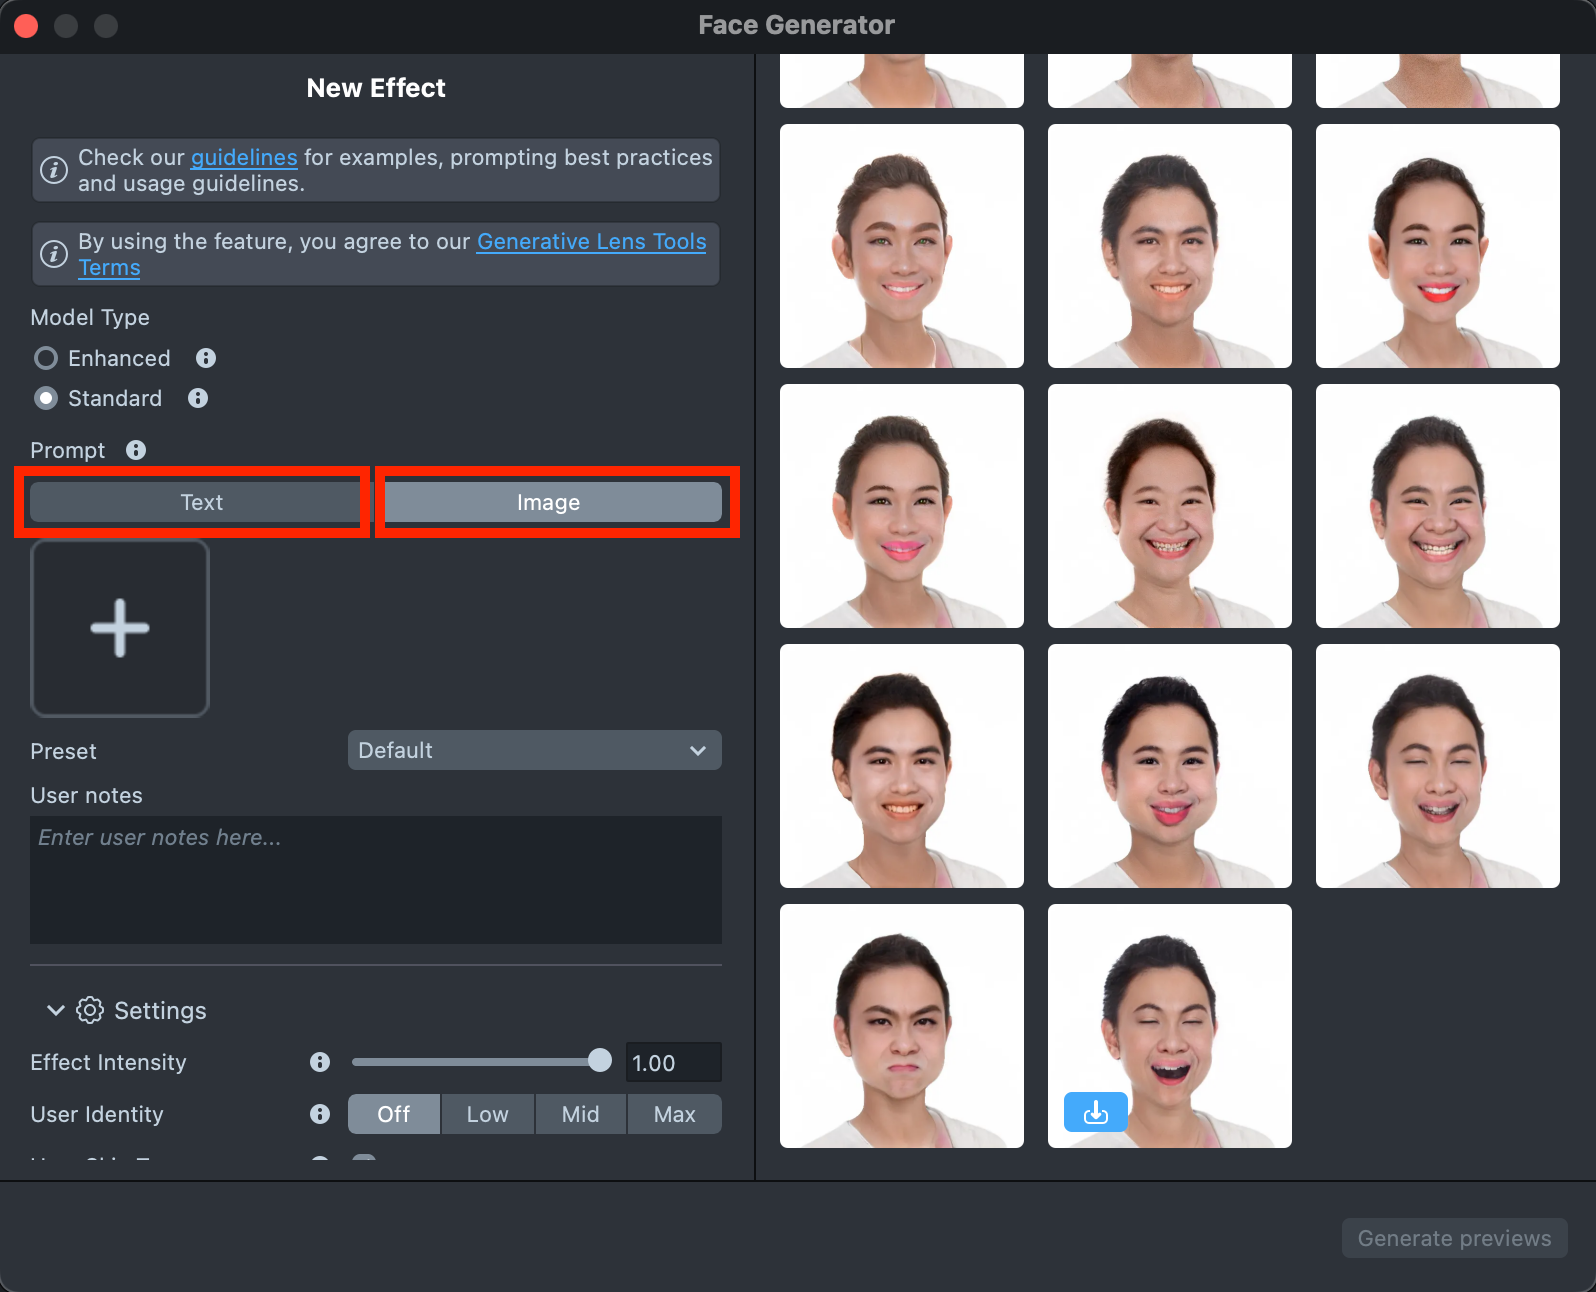The image size is (1596, 1292).
Task: Click the info icon next to Standard
Action: click(x=198, y=398)
